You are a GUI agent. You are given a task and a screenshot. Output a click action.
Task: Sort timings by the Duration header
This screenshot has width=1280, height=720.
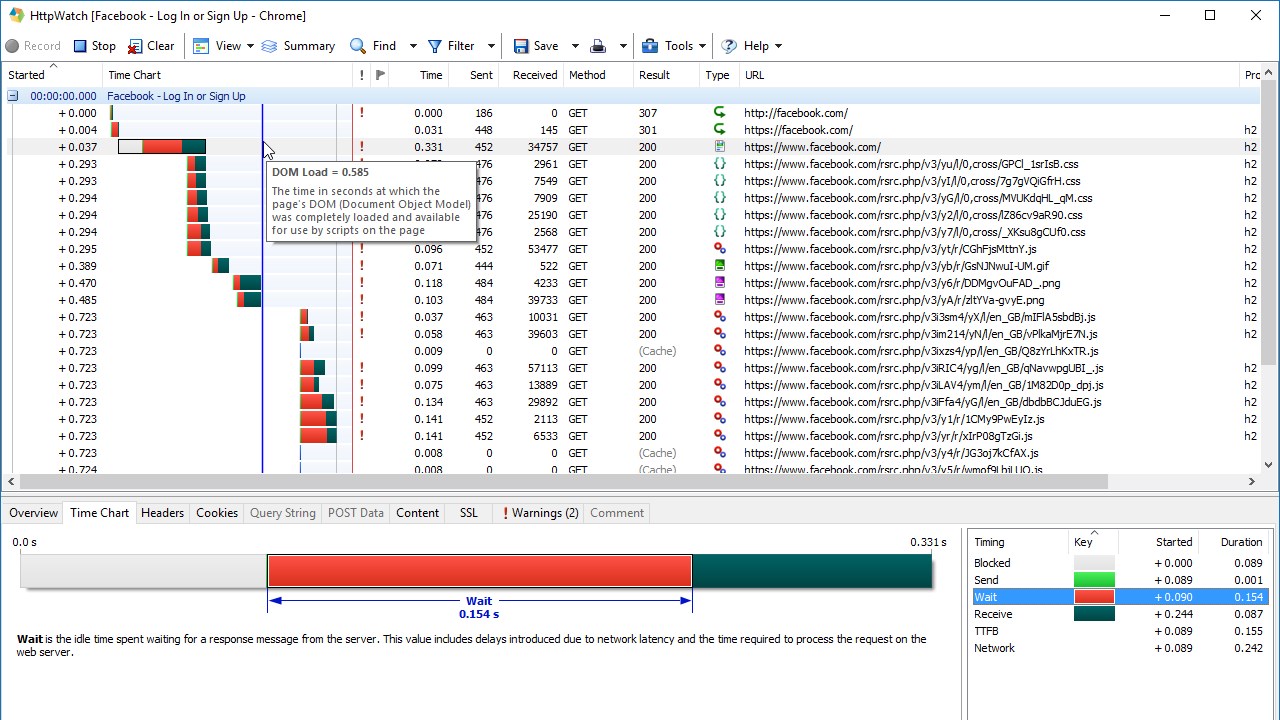point(1241,542)
